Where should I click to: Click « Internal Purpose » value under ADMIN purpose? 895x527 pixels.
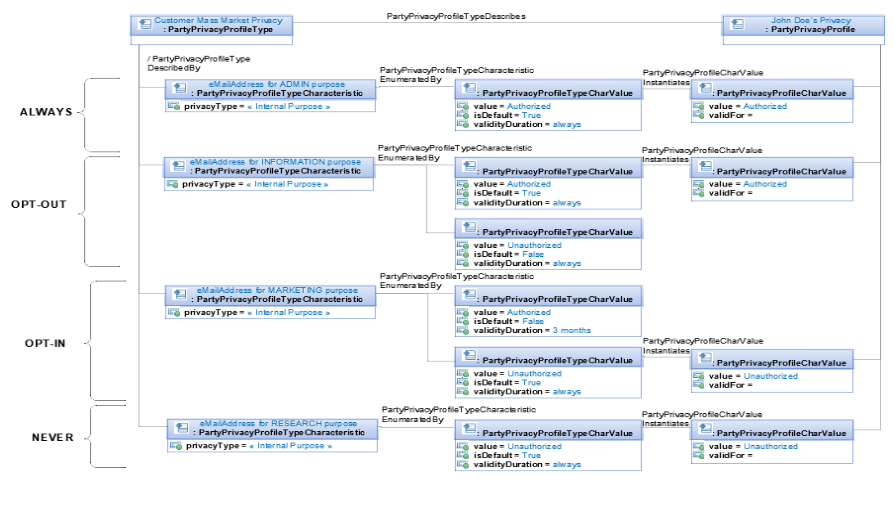pyautogui.click(x=288, y=106)
